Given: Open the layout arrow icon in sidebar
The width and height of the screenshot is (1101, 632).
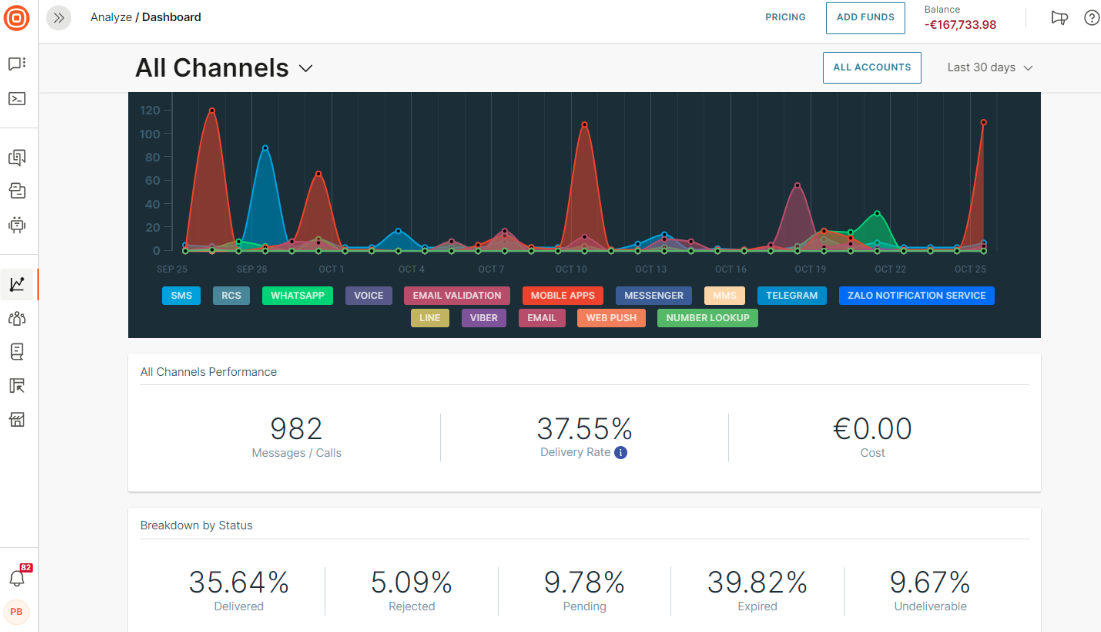Looking at the screenshot, I should 17,386.
